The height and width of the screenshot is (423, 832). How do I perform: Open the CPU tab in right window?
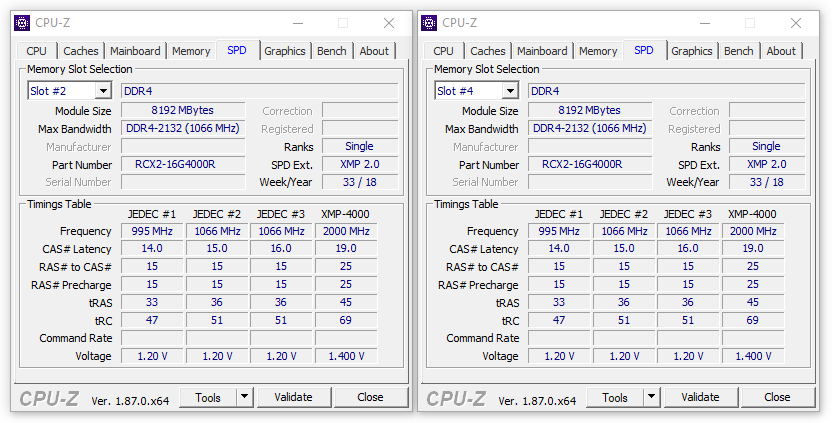[444, 51]
